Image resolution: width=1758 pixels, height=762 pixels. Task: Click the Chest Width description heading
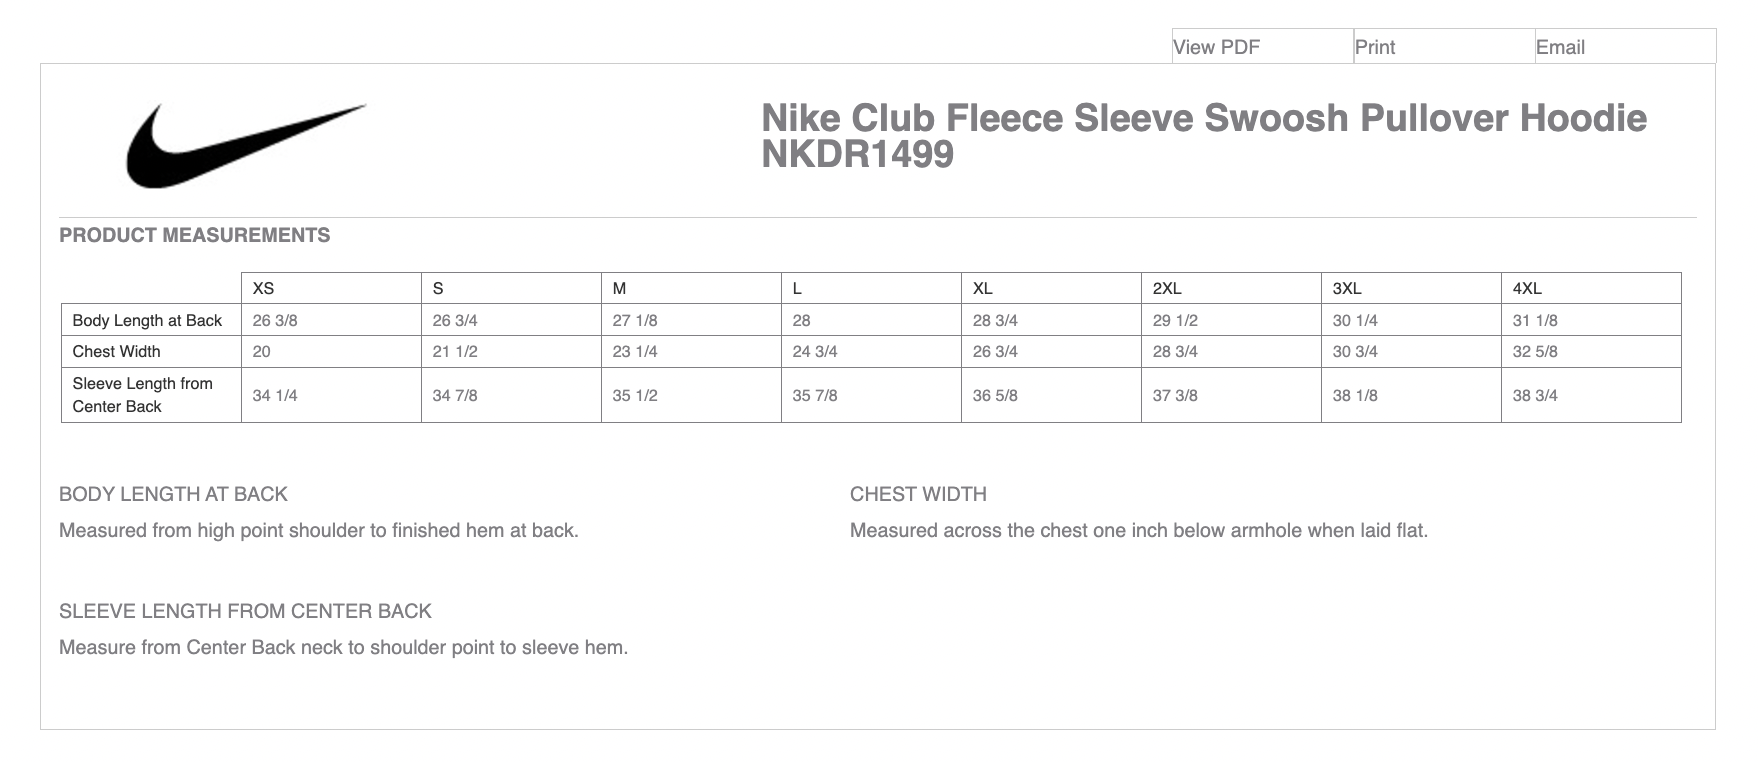(x=917, y=494)
